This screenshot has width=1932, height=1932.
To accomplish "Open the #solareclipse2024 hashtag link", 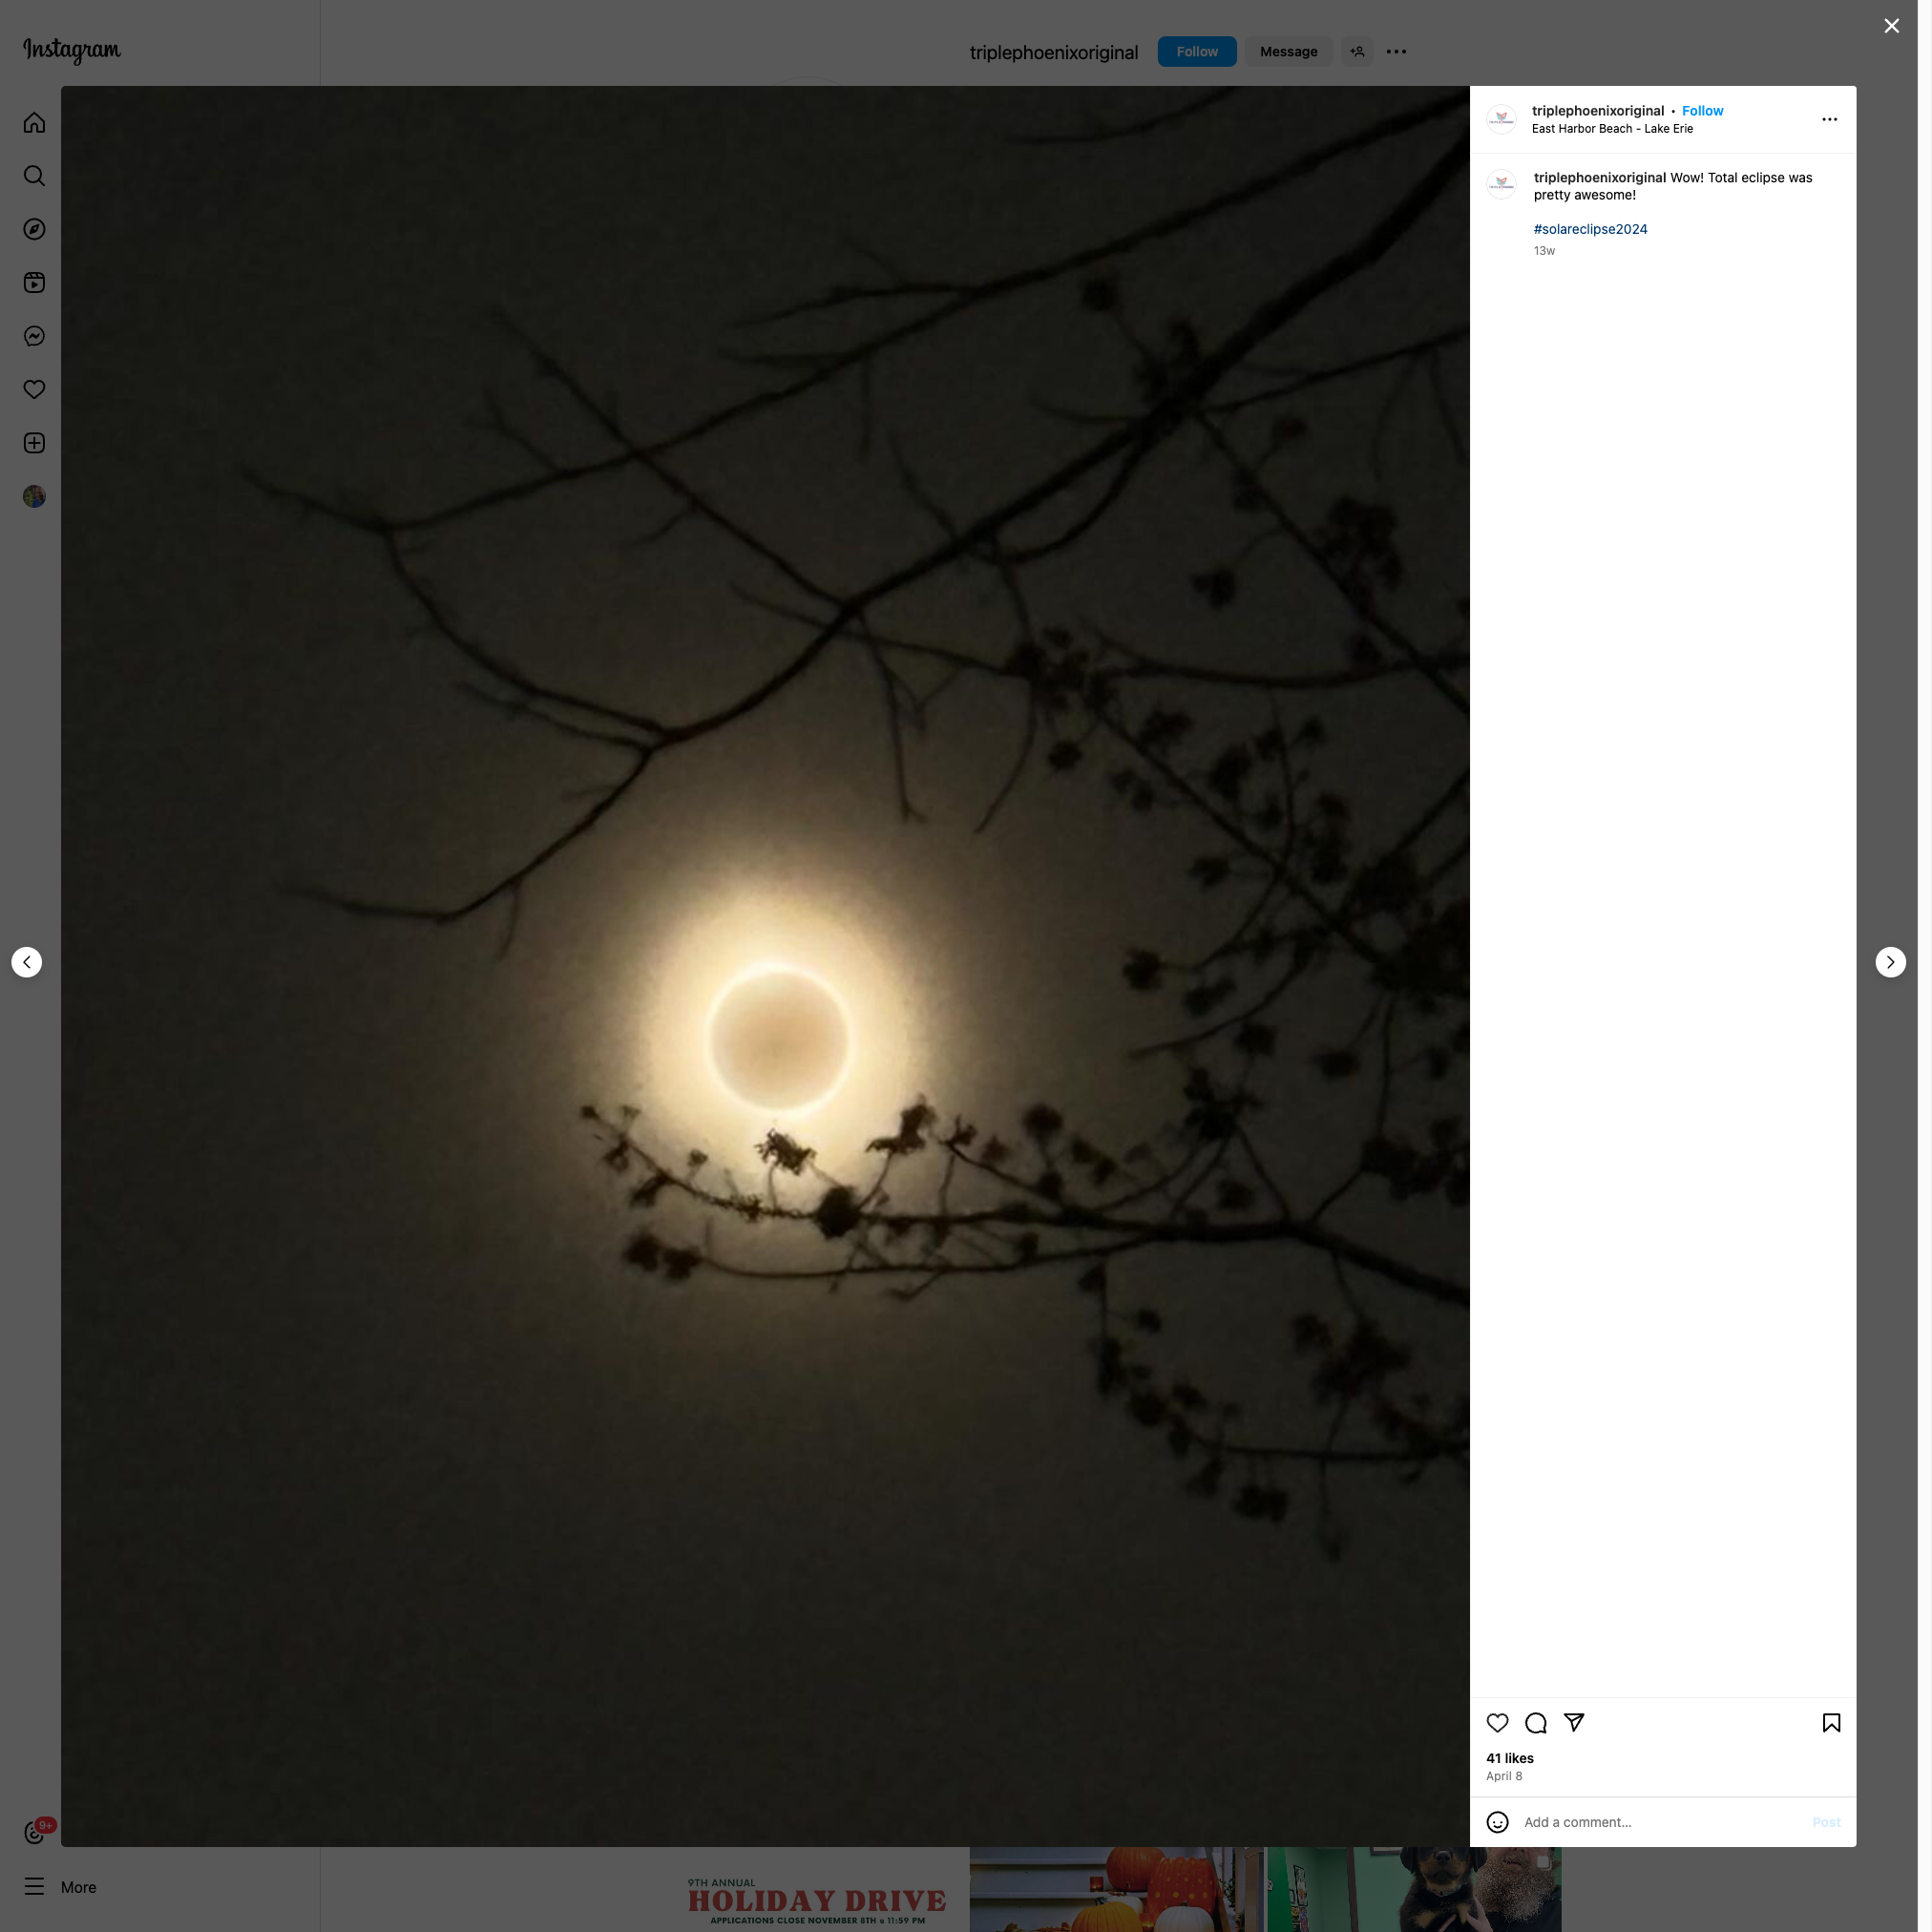I will point(1590,229).
